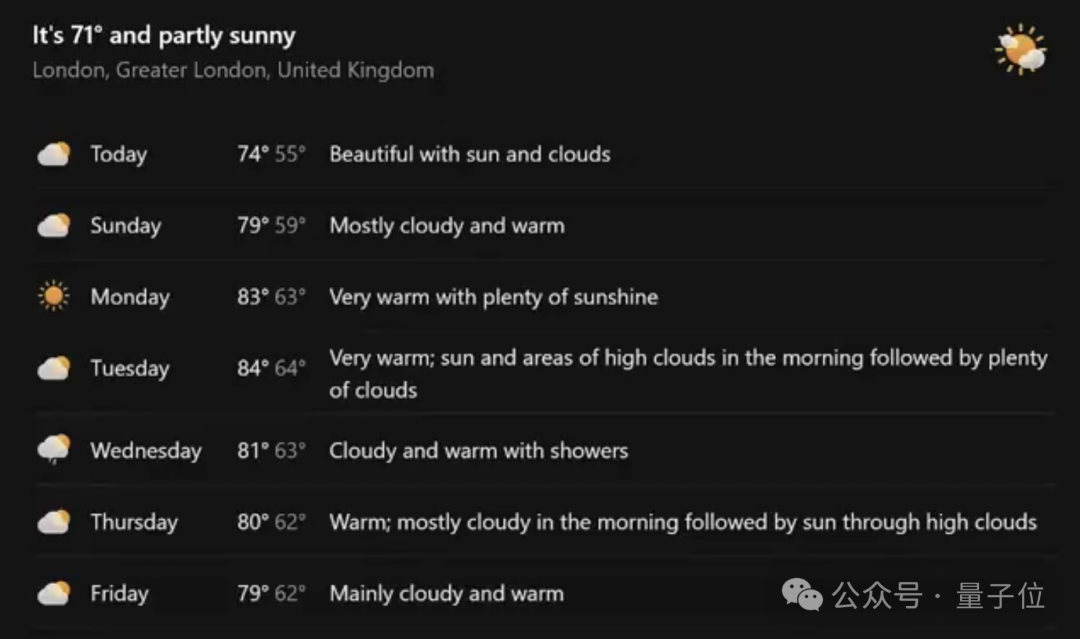Screen dimensions: 1080x639
Task: Click the cloud icon beside Tuesday
Action: pos(54,368)
